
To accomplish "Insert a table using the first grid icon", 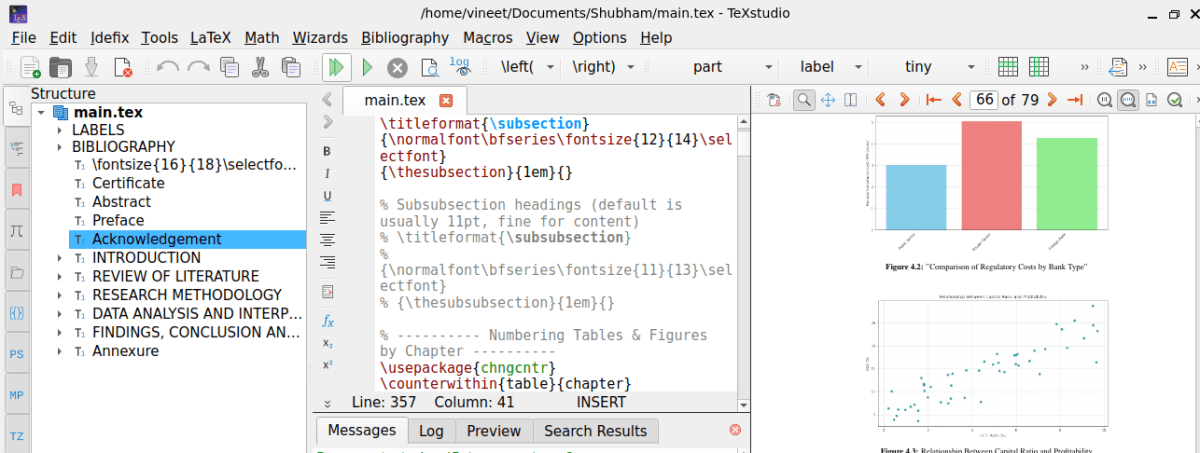I will click(x=1008, y=67).
